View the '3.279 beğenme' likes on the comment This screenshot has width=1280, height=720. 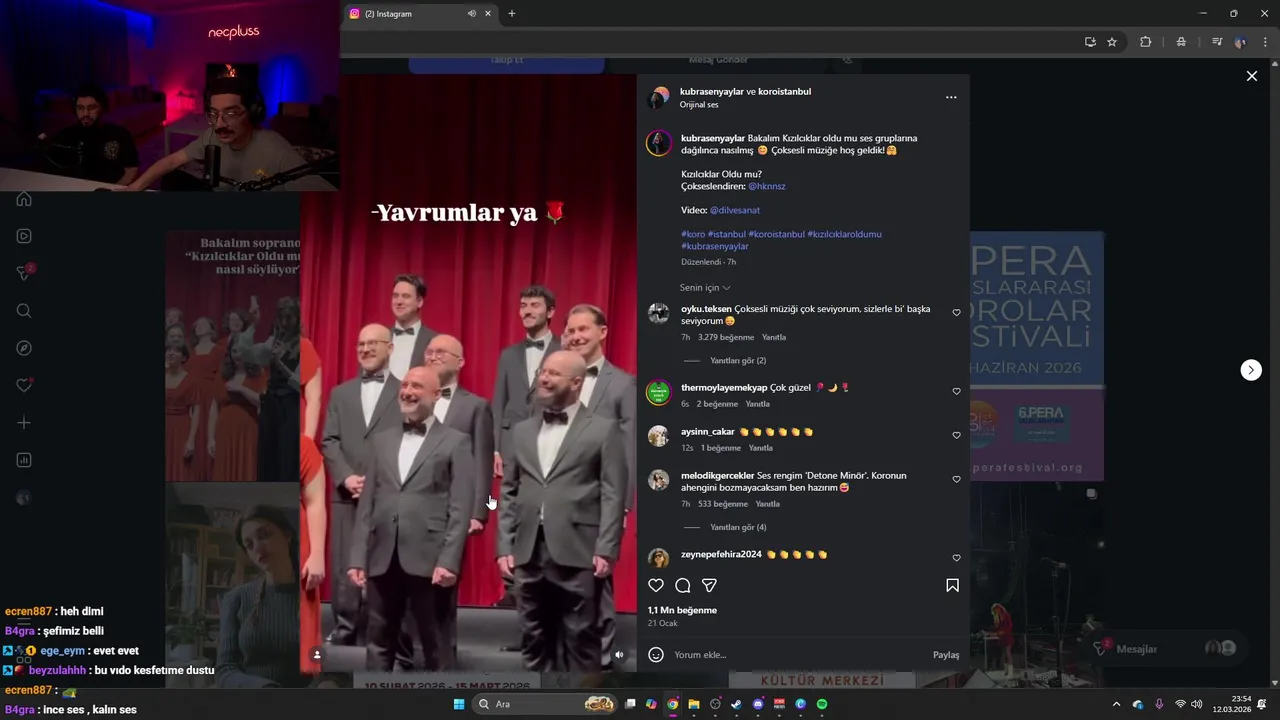[726, 338]
